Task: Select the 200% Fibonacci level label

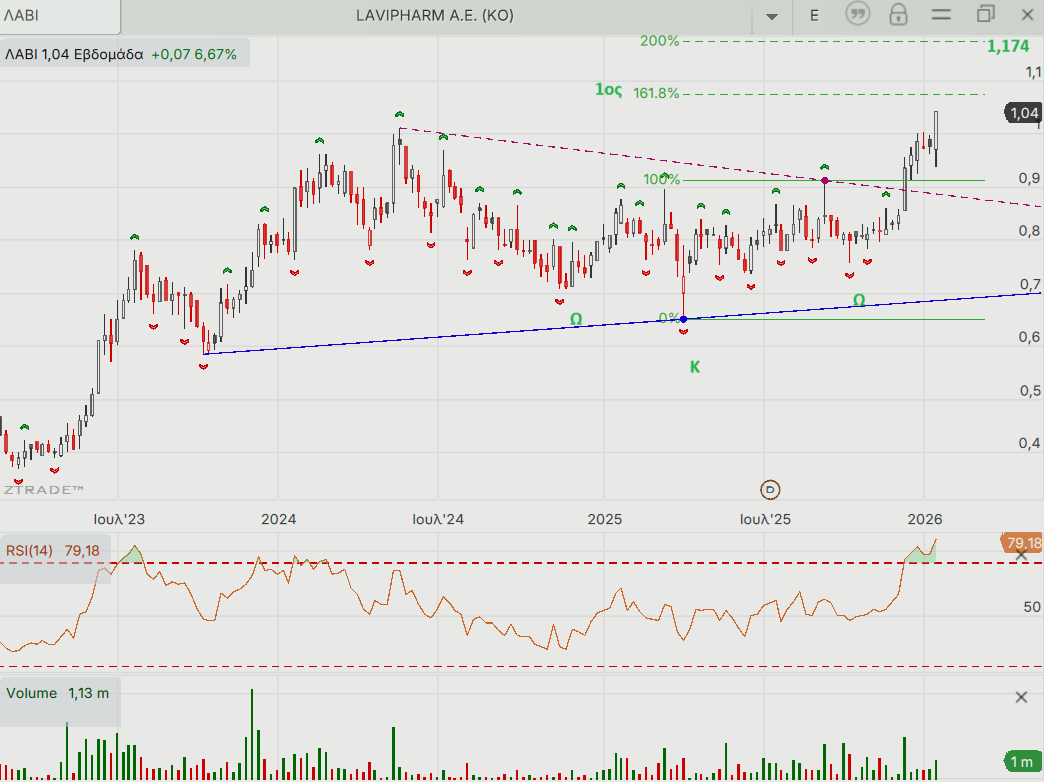Action: (659, 41)
